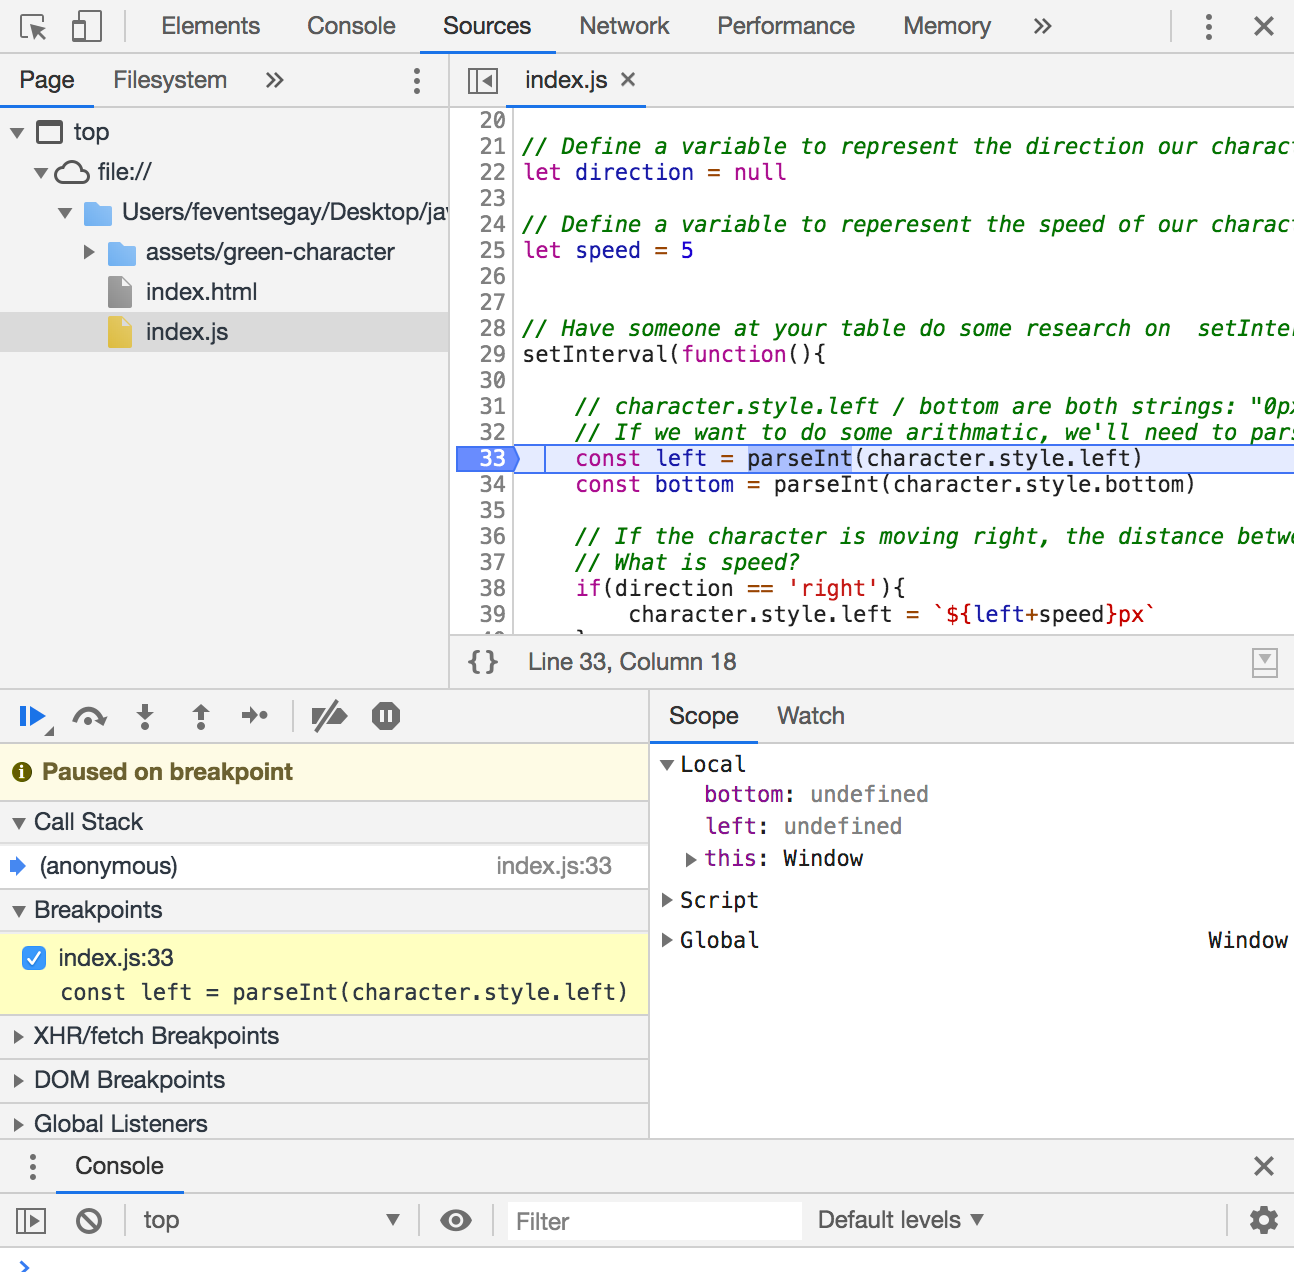Screen dimensions: 1294x1272
Task: Toggle the device toolbar icon
Action: 87,27
